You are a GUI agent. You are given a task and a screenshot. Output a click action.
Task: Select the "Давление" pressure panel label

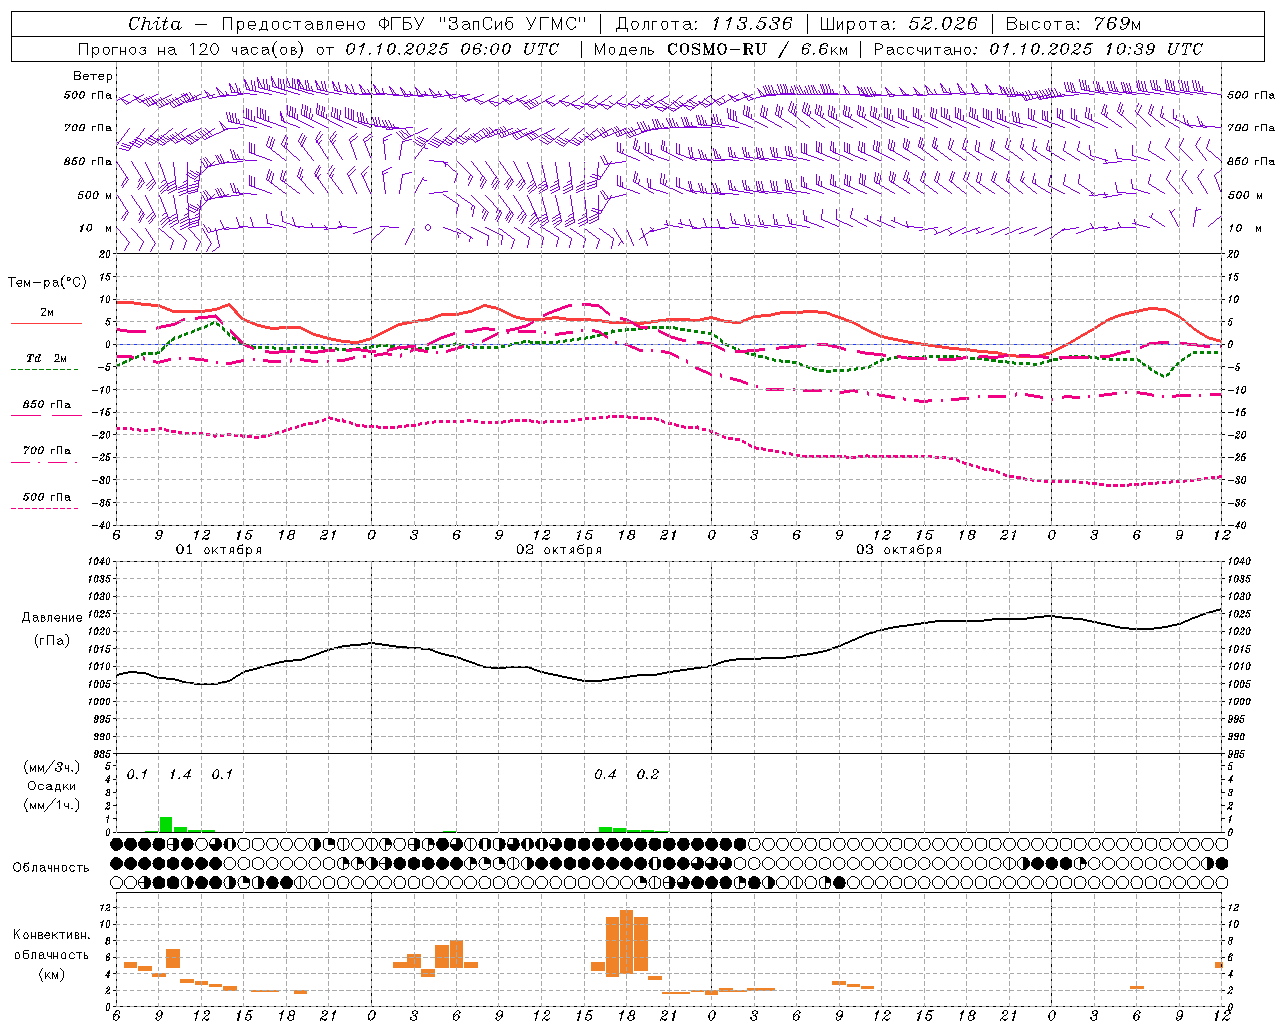click(52, 618)
